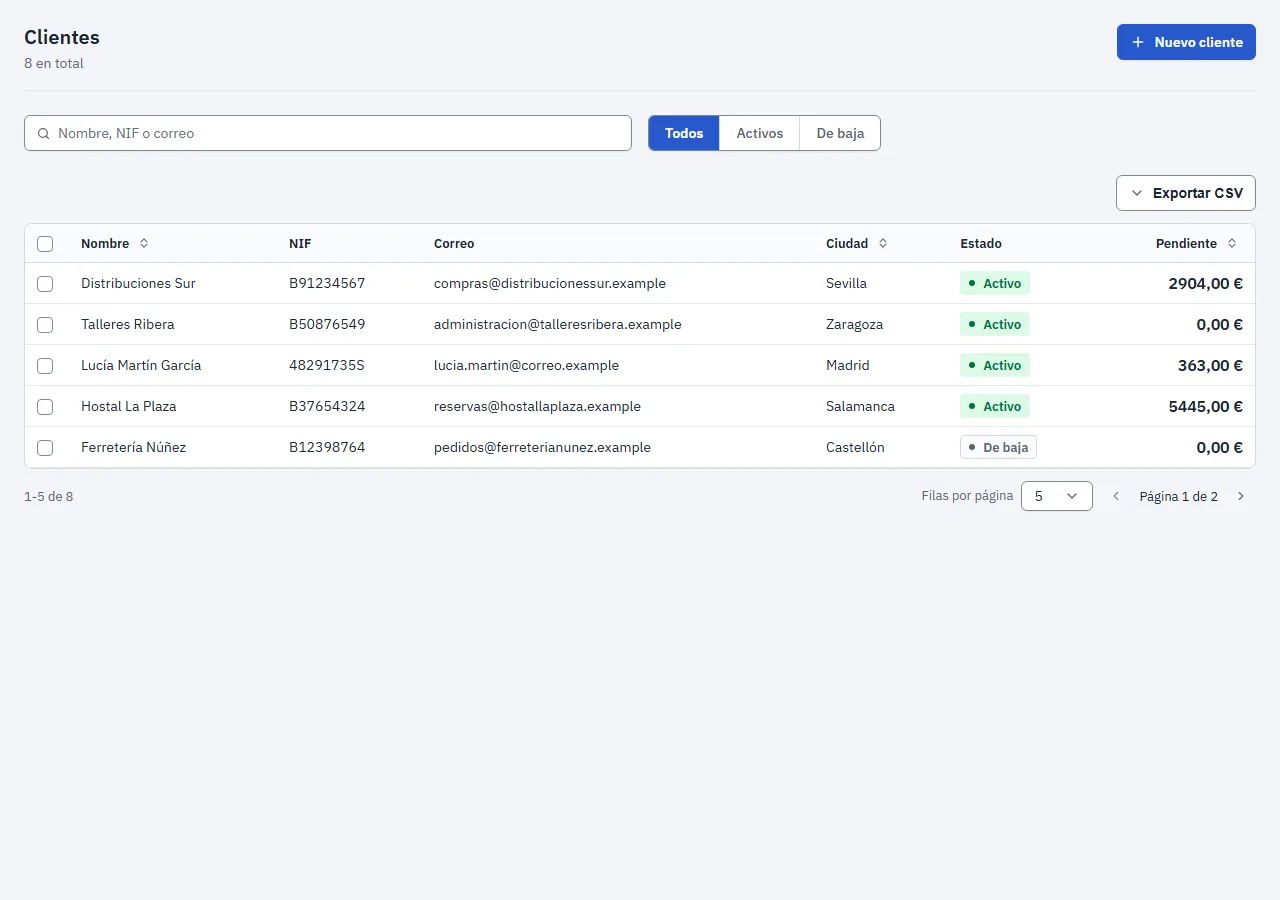Click pending amount 5445,00 €
The width and height of the screenshot is (1280, 900).
(1205, 406)
